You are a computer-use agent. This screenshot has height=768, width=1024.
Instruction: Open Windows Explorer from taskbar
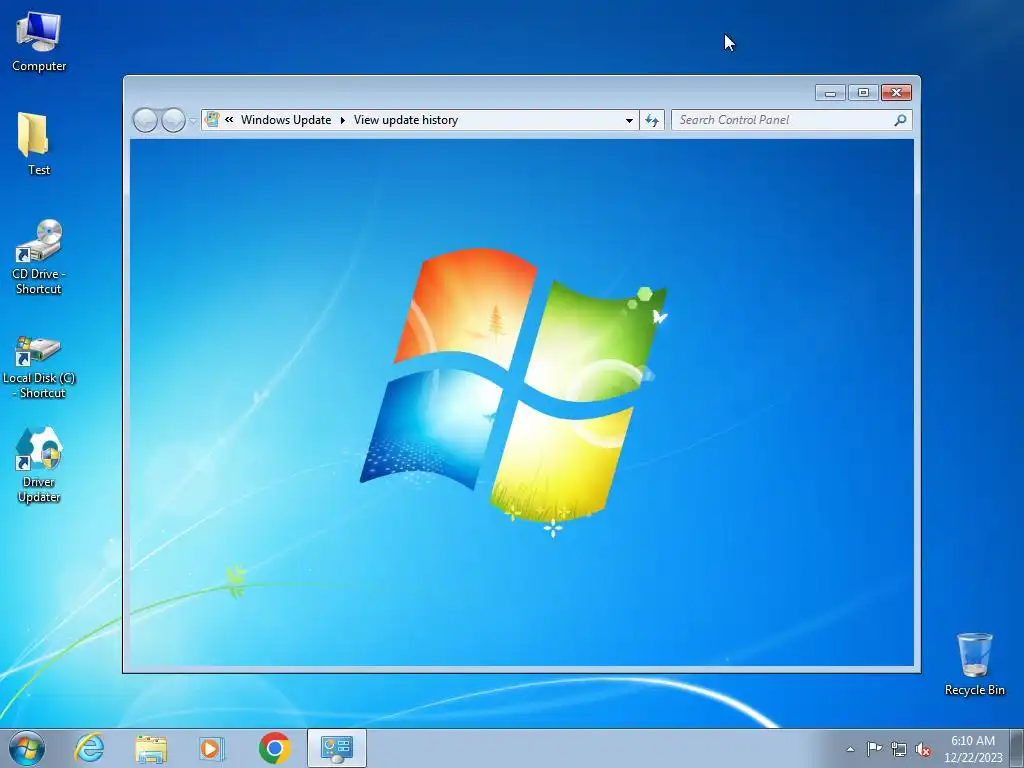click(x=151, y=748)
